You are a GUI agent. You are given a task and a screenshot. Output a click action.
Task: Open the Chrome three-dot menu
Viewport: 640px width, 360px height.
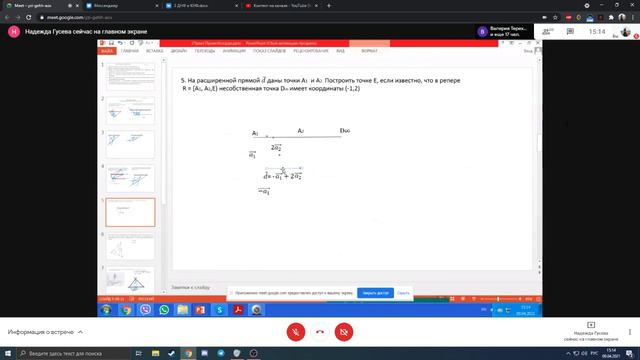coord(633,17)
